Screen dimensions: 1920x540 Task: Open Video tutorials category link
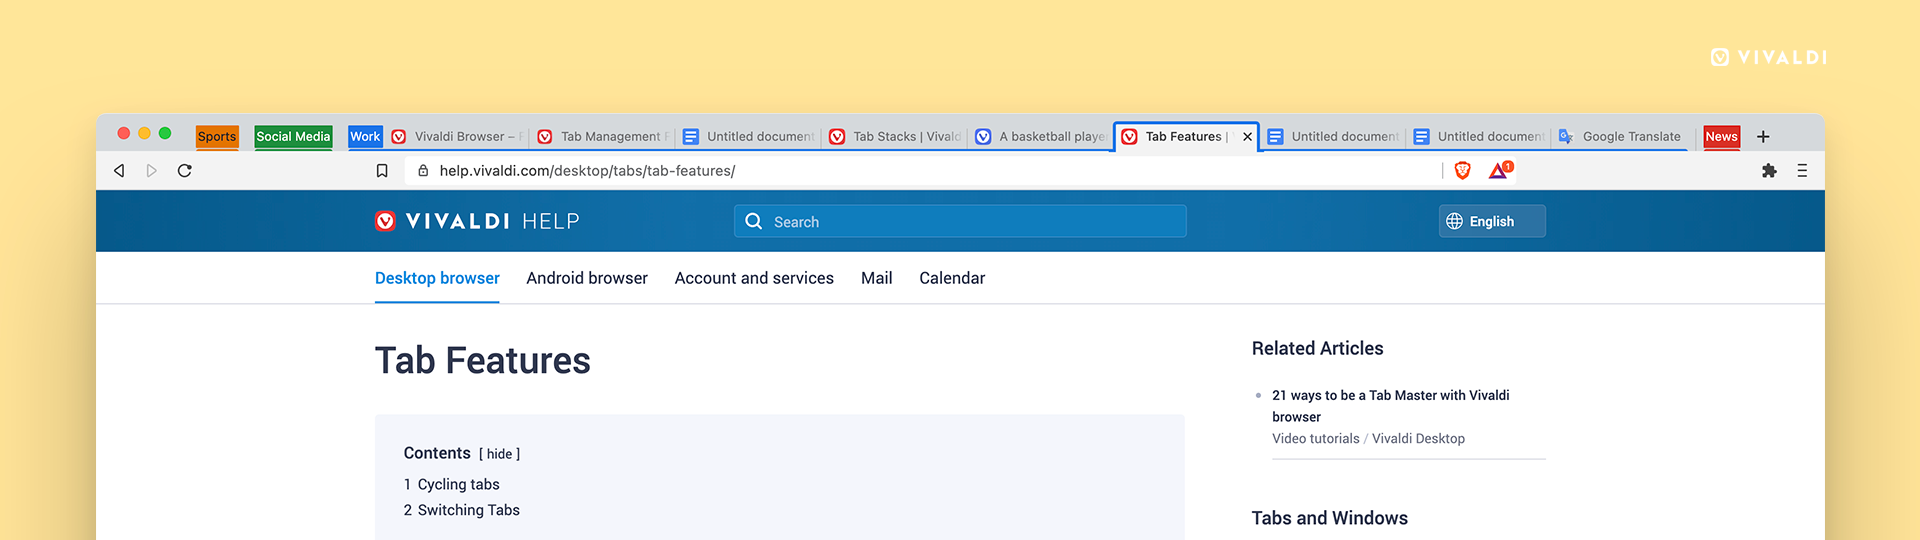click(x=1315, y=439)
